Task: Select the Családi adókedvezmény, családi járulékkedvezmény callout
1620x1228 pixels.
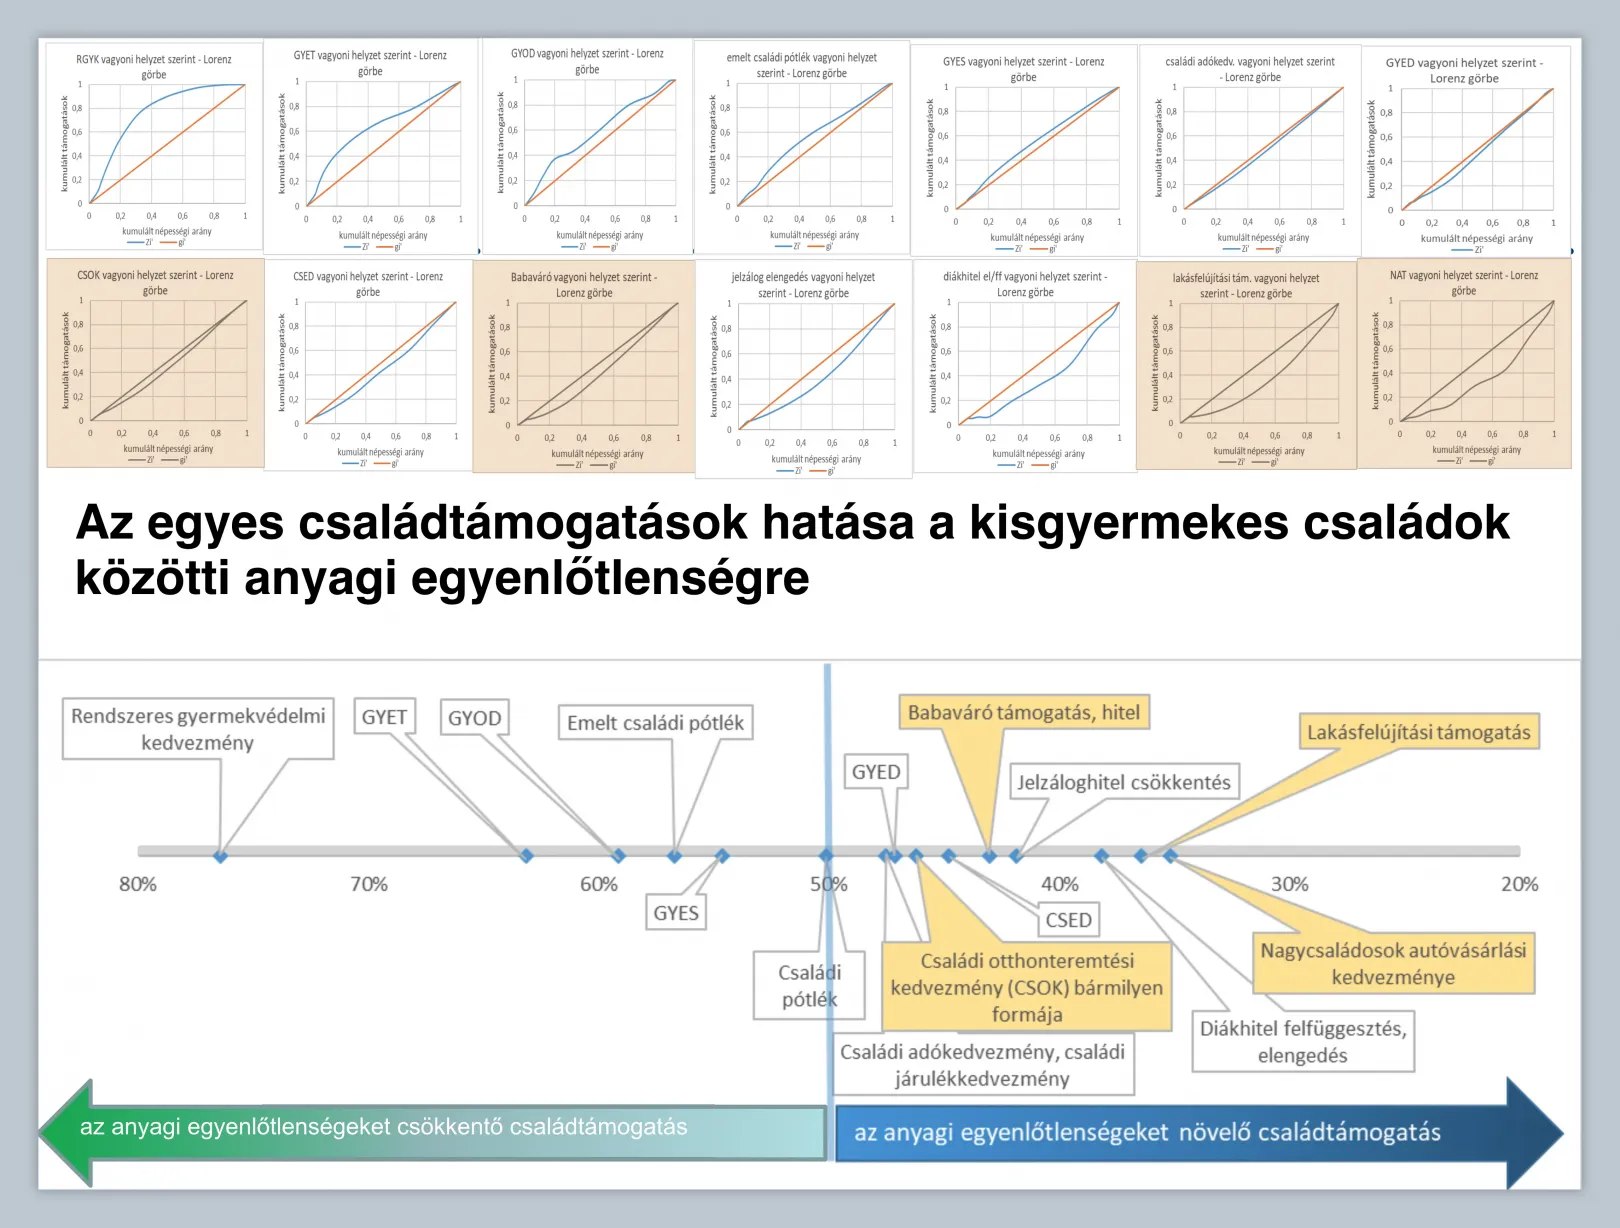Action: (x=982, y=1065)
